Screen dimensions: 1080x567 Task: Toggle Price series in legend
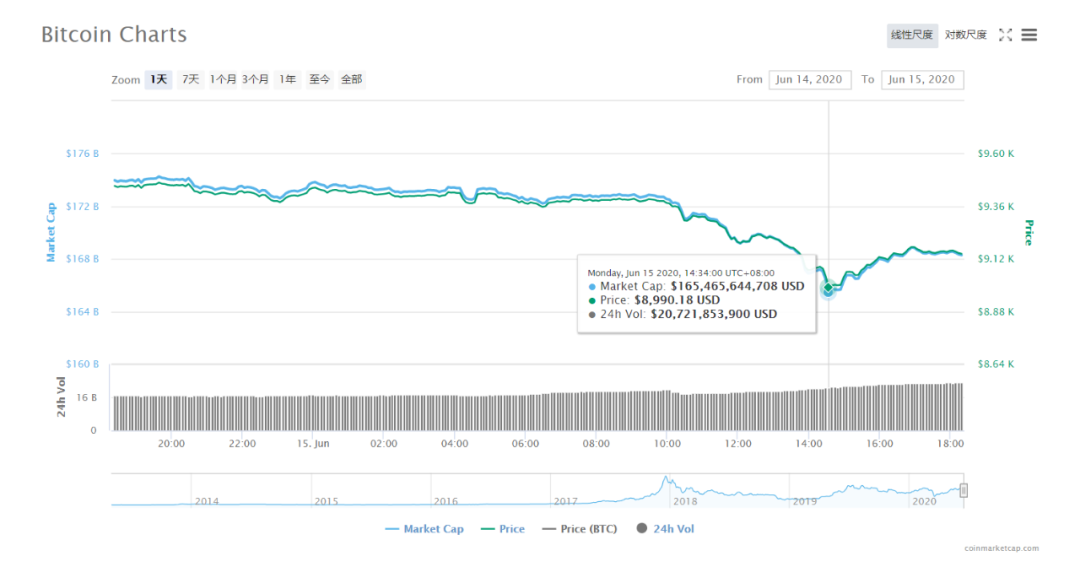coord(503,529)
